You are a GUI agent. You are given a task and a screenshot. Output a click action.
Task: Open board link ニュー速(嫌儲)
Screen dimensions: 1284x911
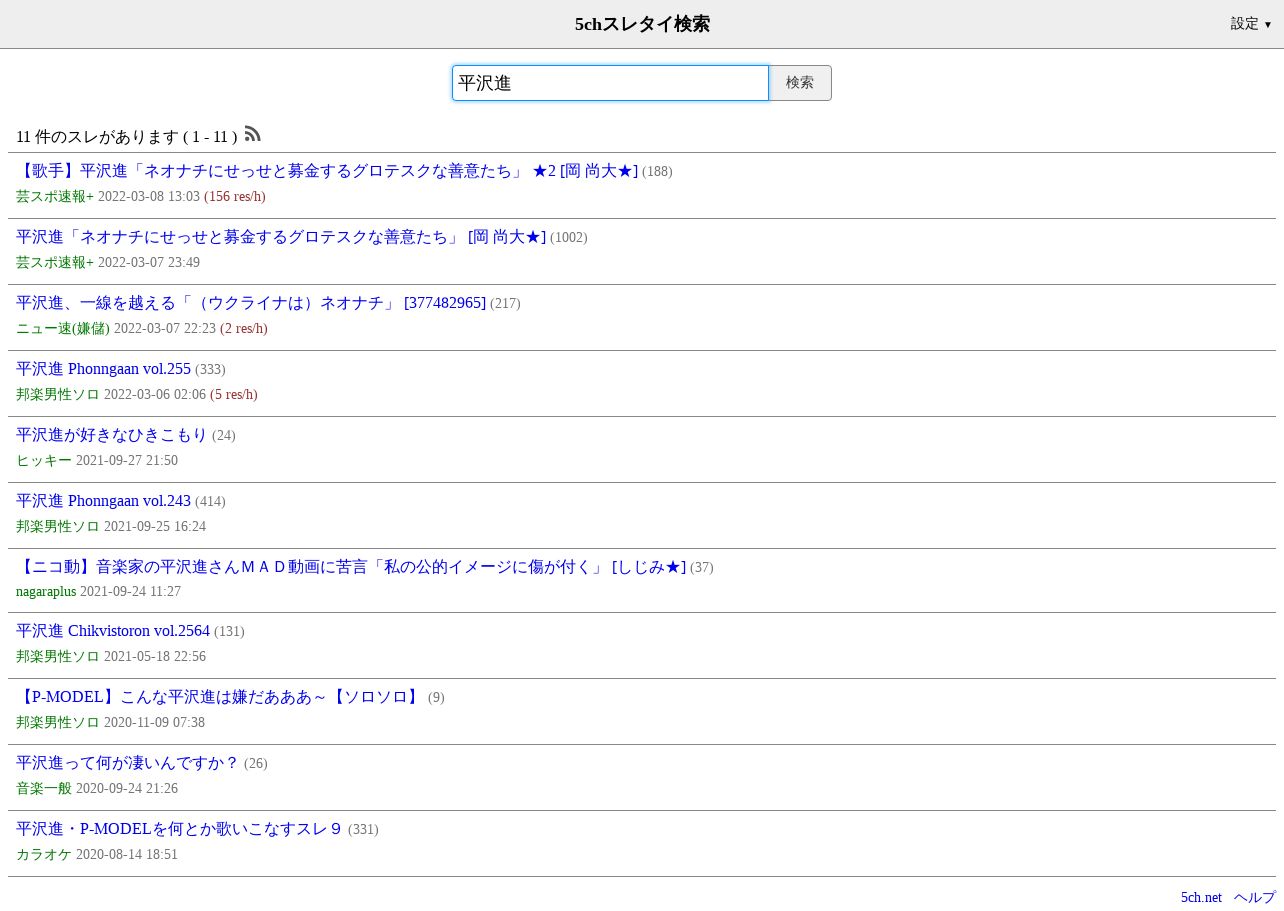point(63,329)
